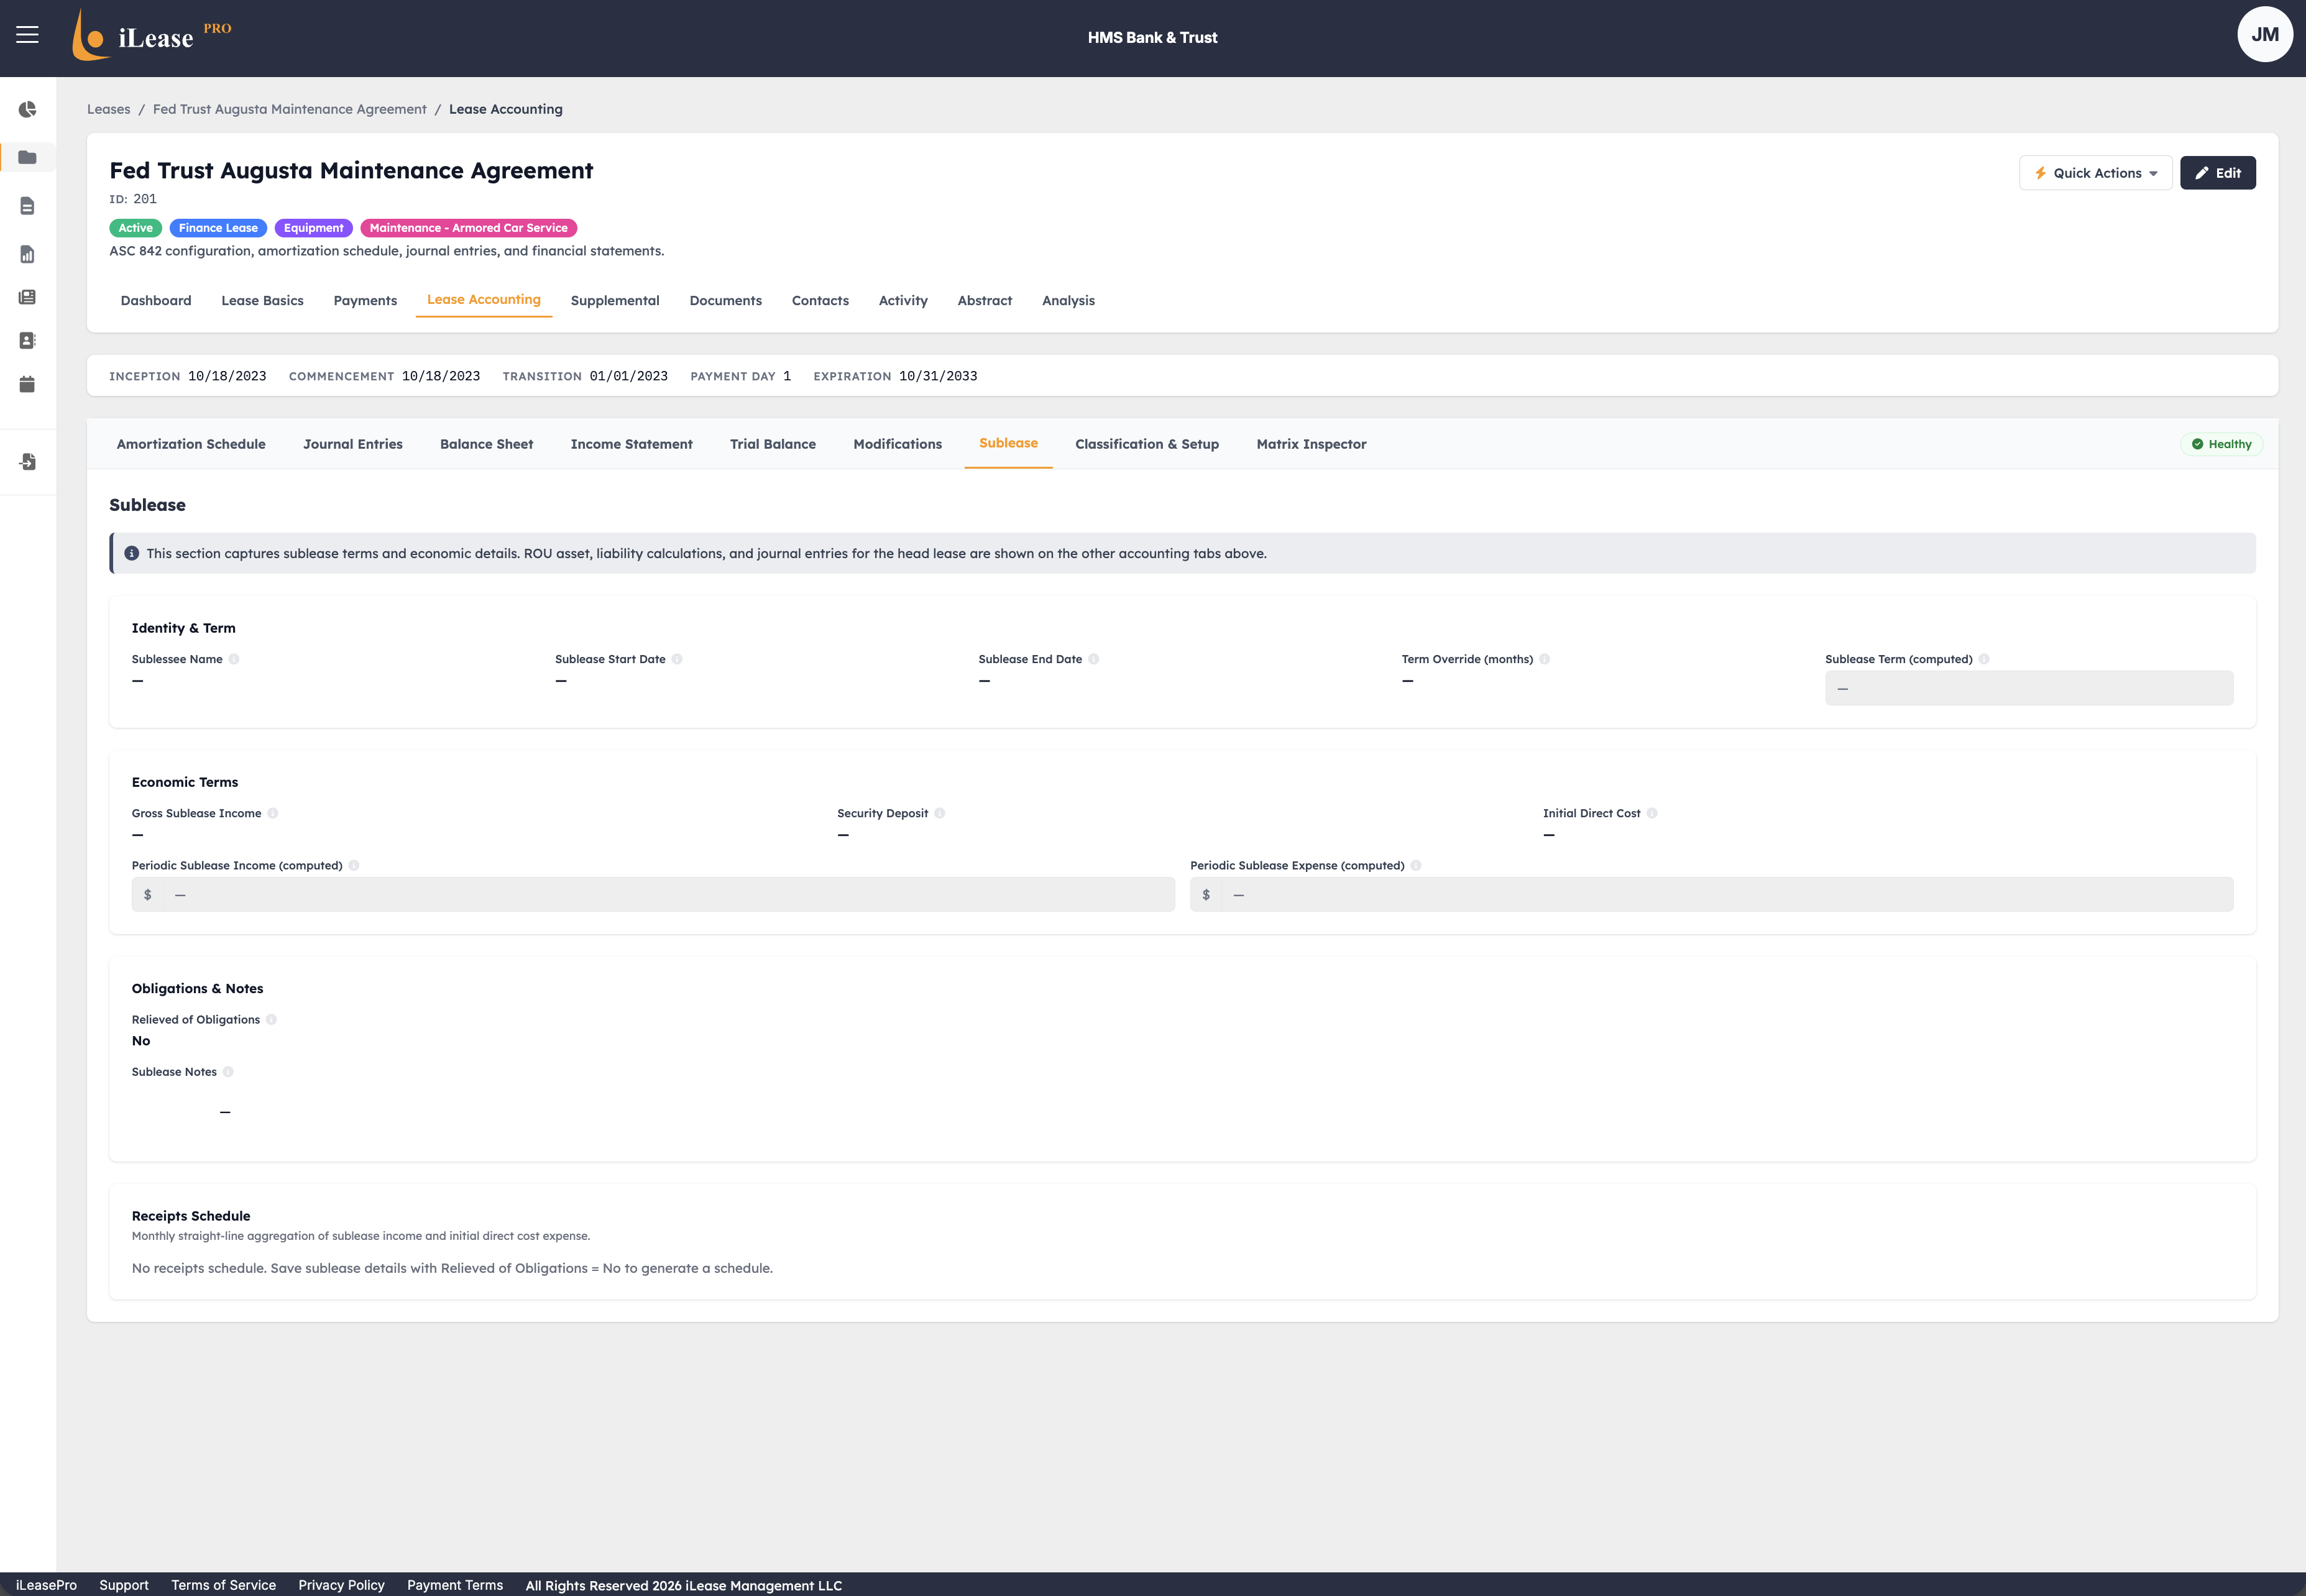Click info icon next to Sublease Notes
The width and height of the screenshot is (2306, 1596).
[228, 1071]
